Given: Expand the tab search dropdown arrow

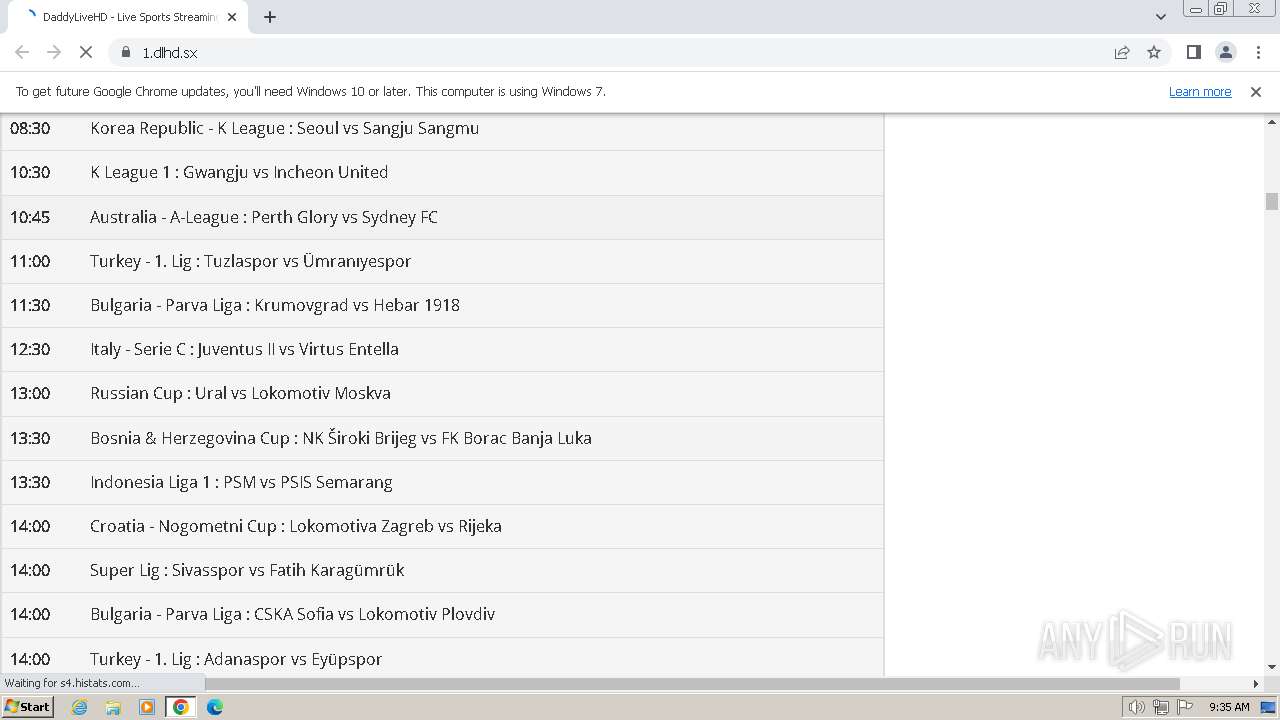Looking at the screenshot, I should [1160, 17].
